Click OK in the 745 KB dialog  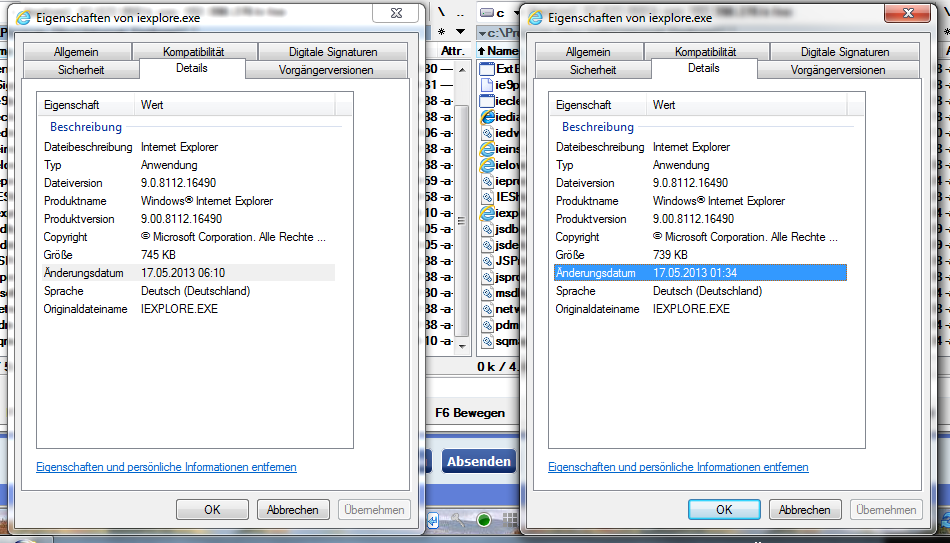coord(212,510)
